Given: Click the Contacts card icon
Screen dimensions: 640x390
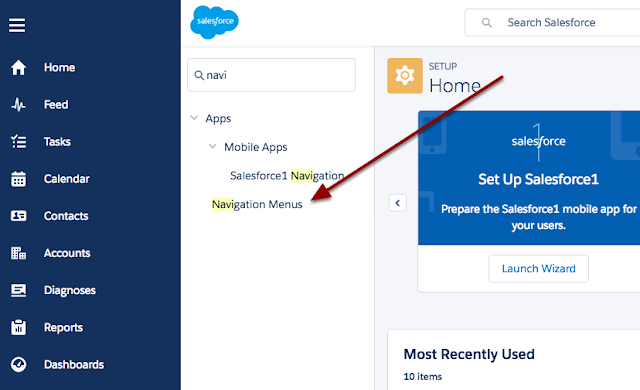Looking at the screenshot, I should 18,216.
